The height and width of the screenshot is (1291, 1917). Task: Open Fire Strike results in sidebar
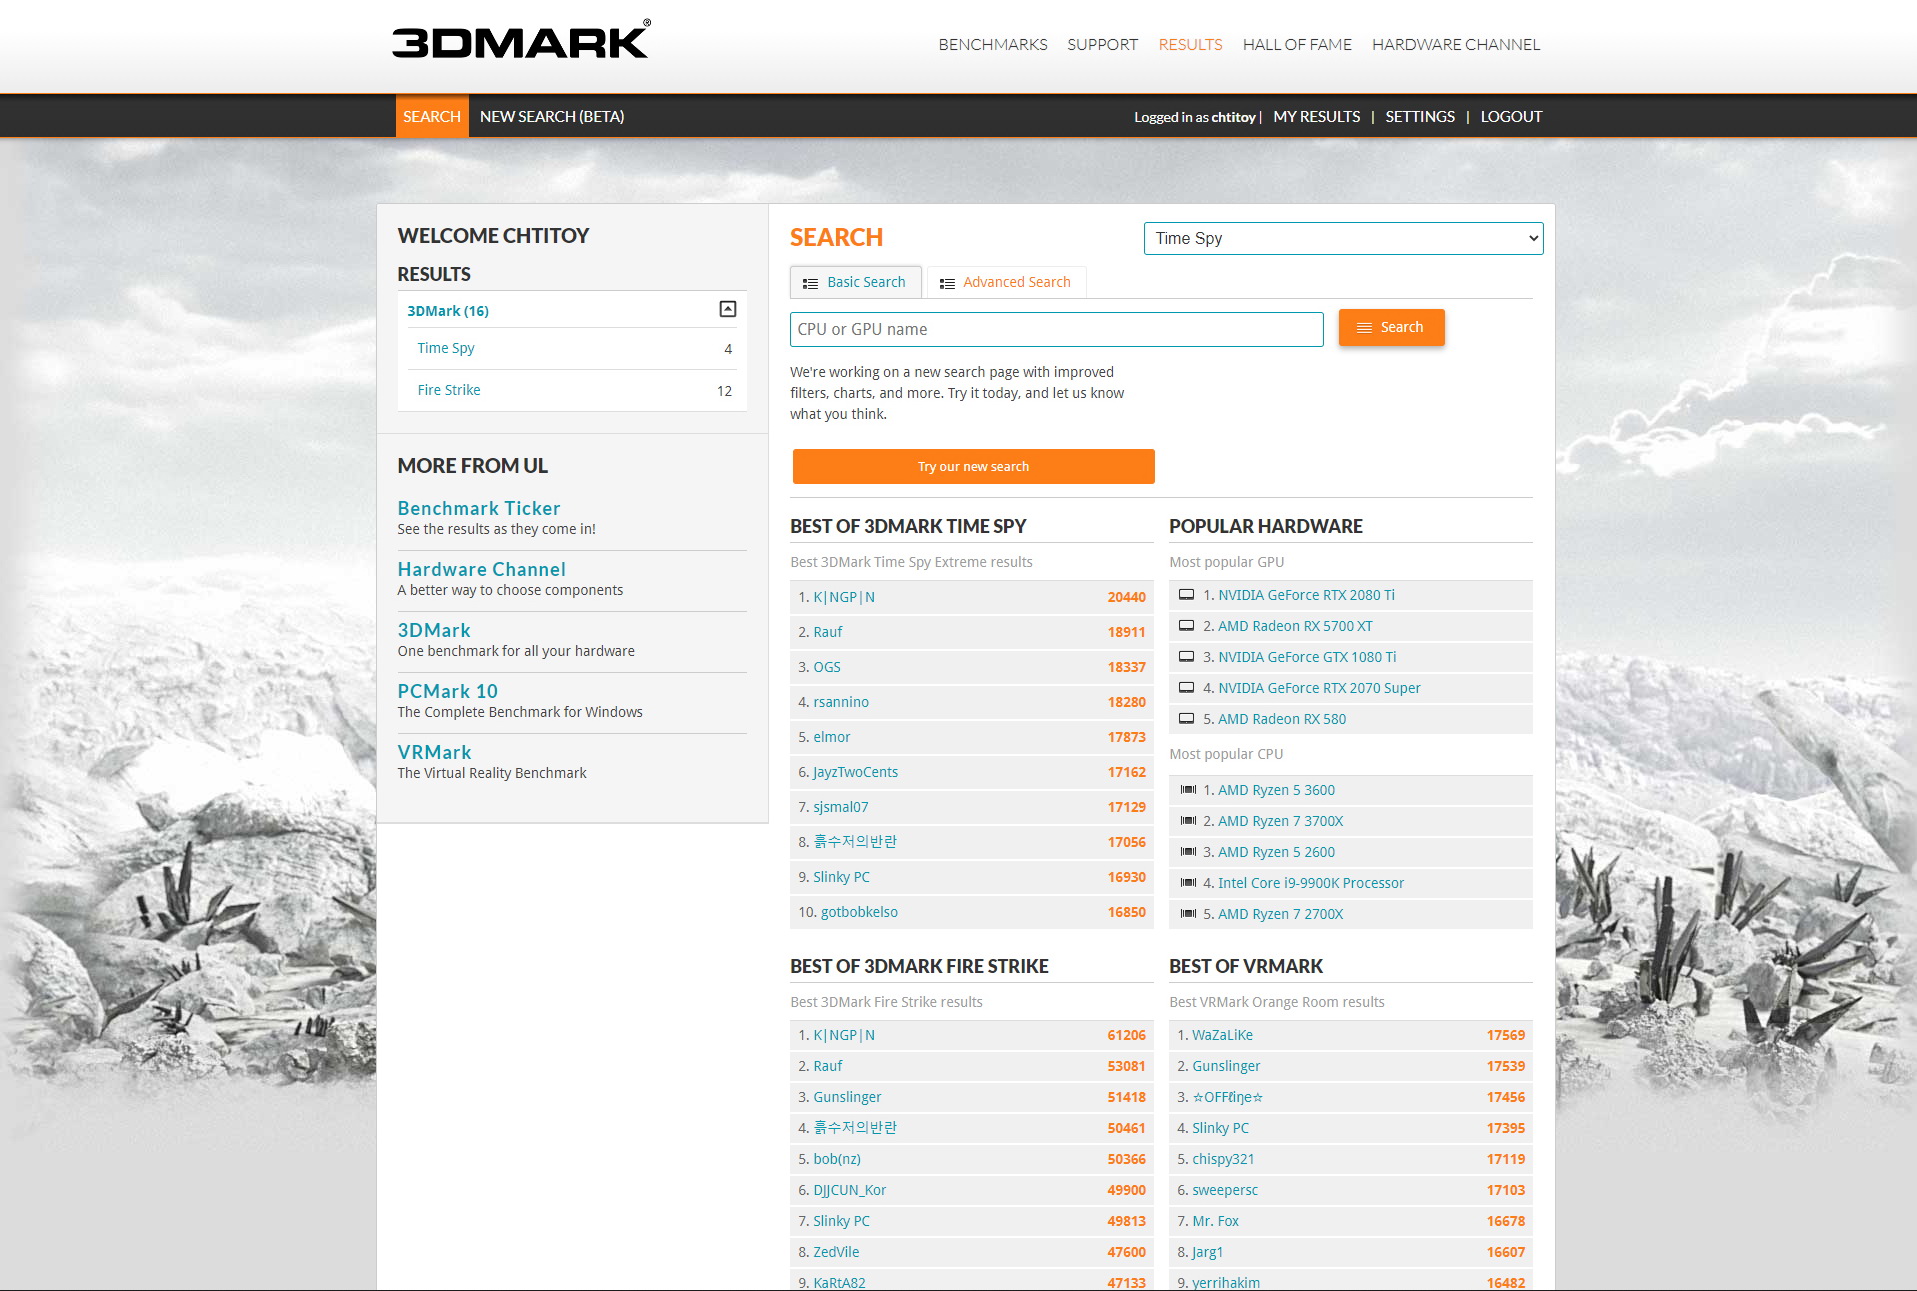(449, 390)
